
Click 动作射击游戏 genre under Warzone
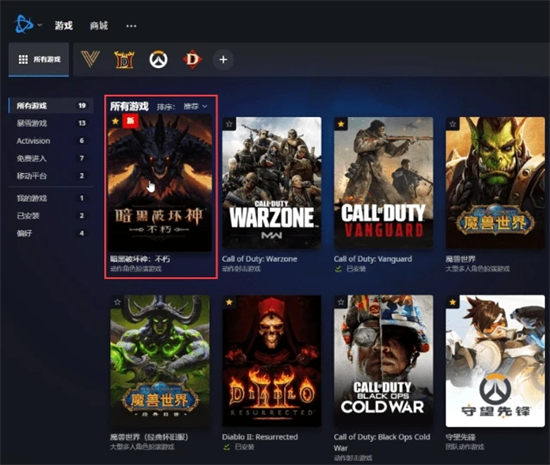click(x=241, y=269)
